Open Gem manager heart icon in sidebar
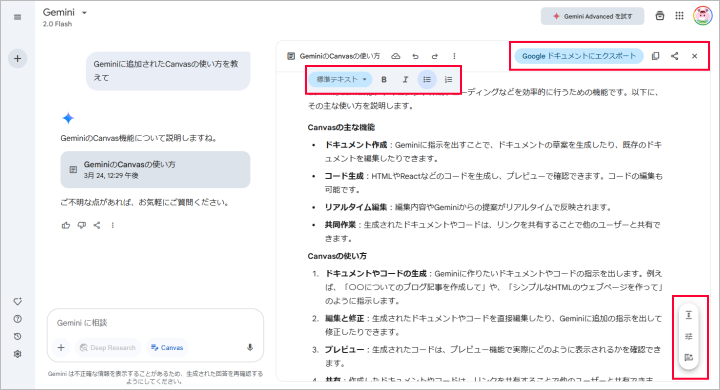720x390 pixels. point(17,301)
